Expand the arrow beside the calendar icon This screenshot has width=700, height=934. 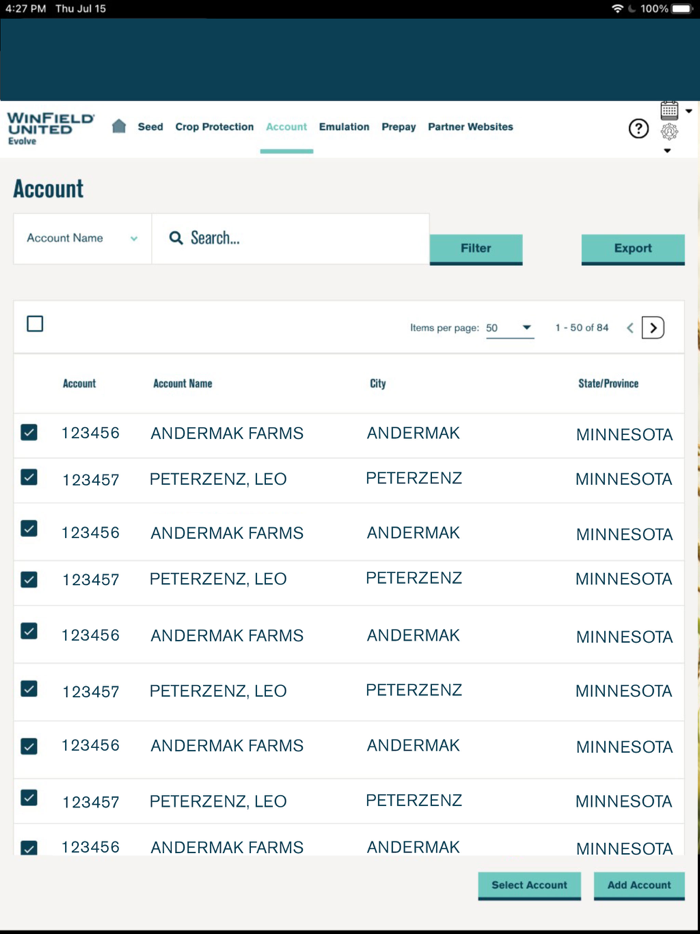click(x=689, y=111)
